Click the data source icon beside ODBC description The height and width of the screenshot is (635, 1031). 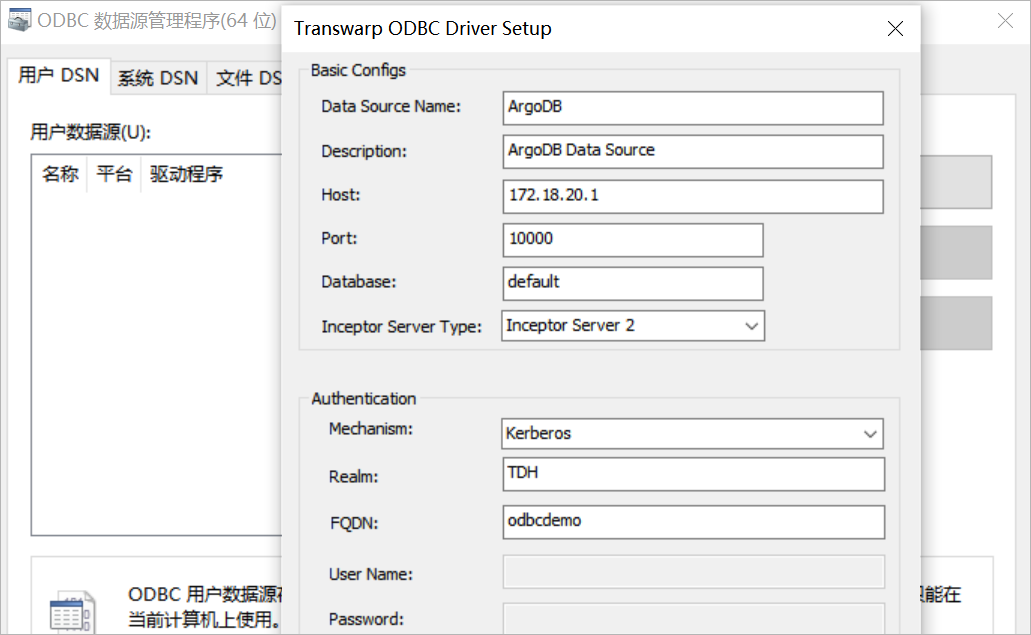tap(72, 611)
